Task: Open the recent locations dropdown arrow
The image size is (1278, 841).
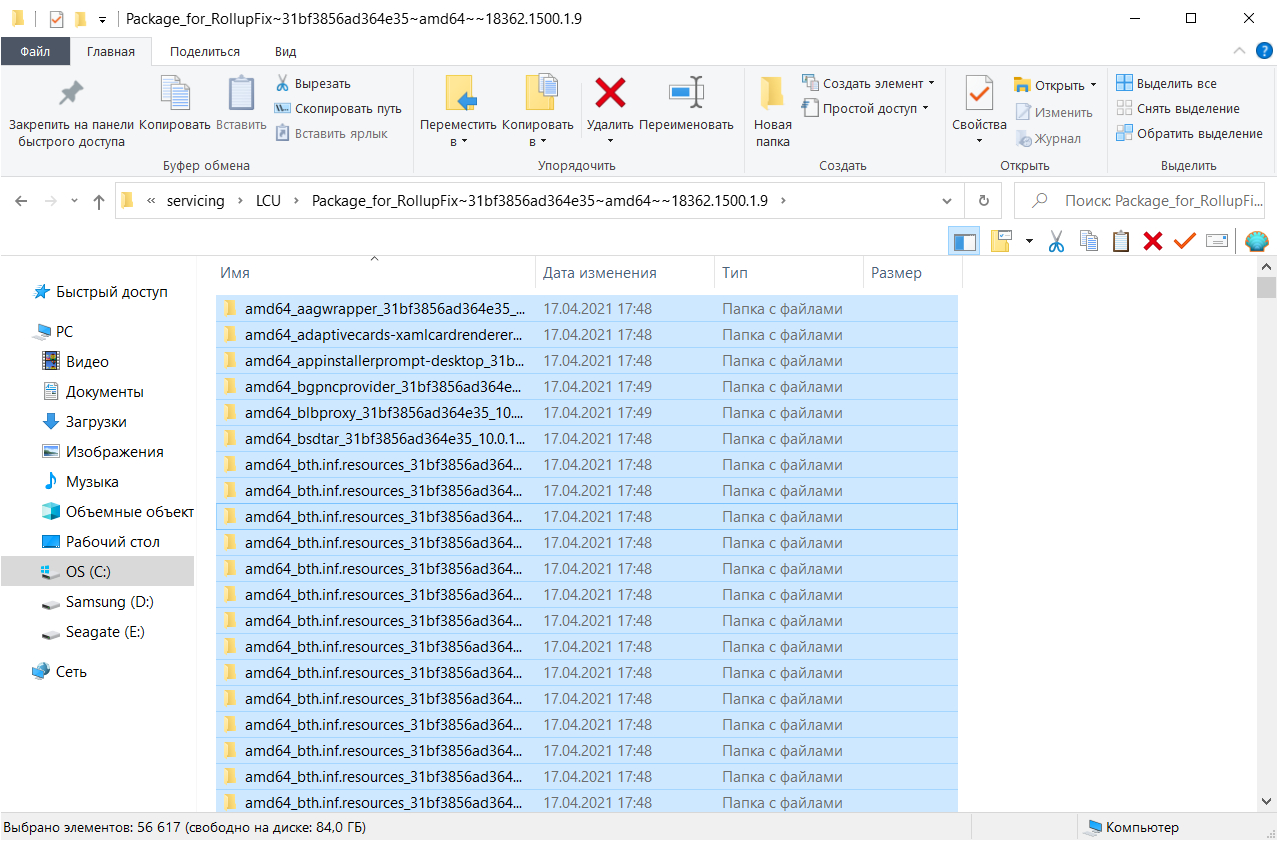Action: coord(74,201)
